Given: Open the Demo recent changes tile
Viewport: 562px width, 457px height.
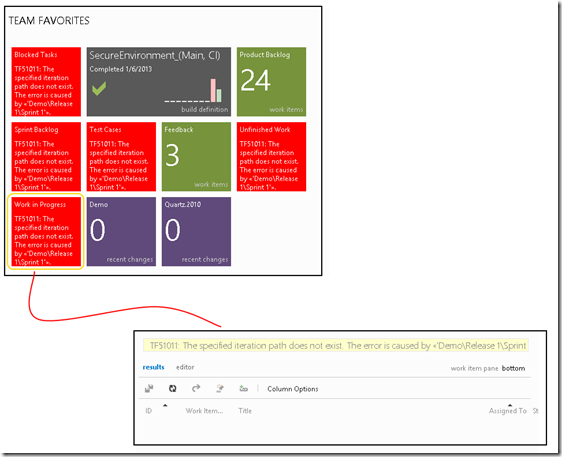Looking at the screenshot, I should click(121, 232).
